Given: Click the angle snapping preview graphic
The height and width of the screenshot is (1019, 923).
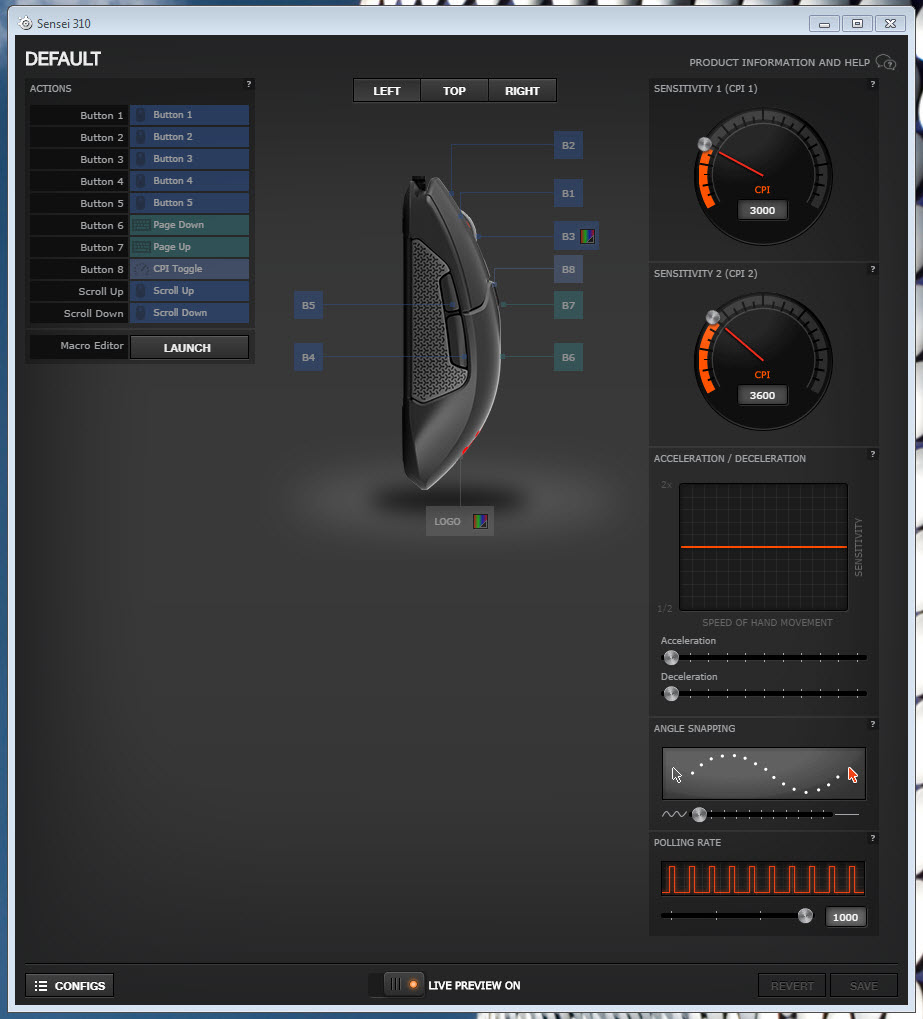Looking at the screenshot, I should pos(764,773).
